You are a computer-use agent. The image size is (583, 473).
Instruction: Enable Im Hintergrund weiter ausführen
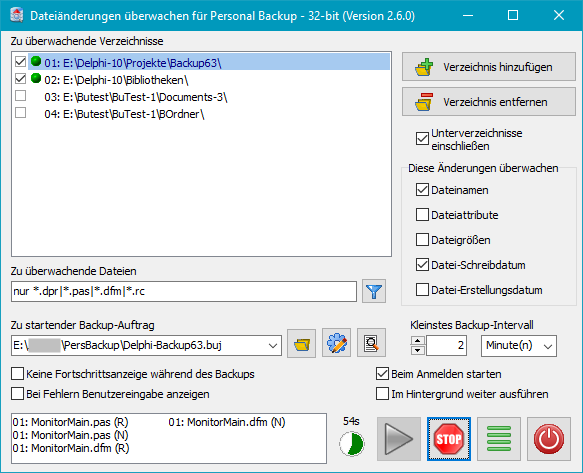382,394
